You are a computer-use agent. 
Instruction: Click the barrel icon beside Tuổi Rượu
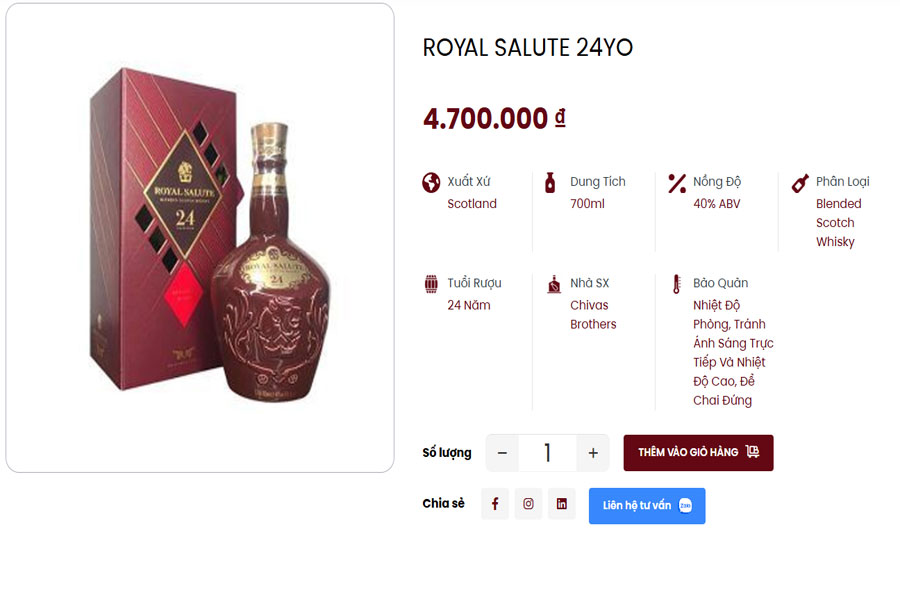431,284
